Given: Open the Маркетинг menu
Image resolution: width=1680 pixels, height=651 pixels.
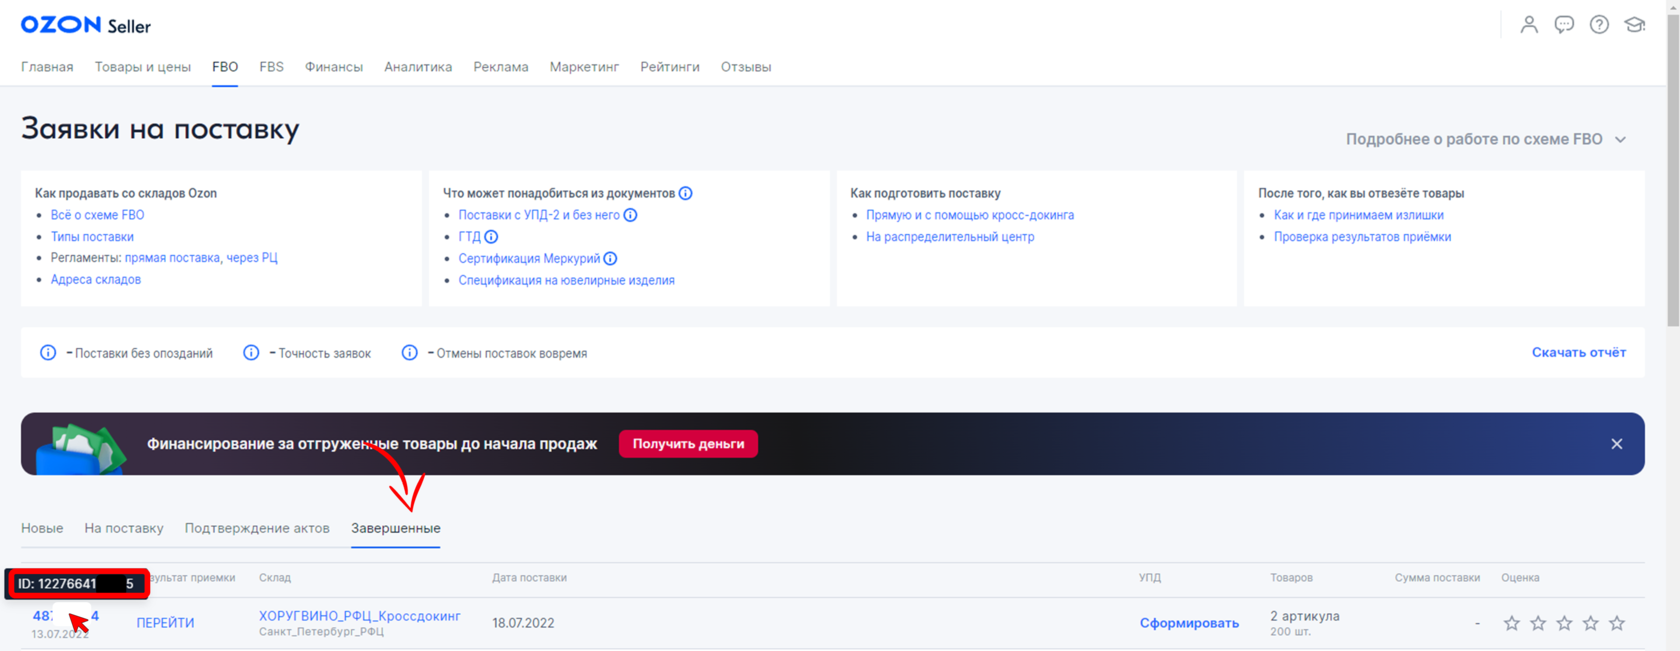Looking at the screenshot, I should click(x=584, y=67).
